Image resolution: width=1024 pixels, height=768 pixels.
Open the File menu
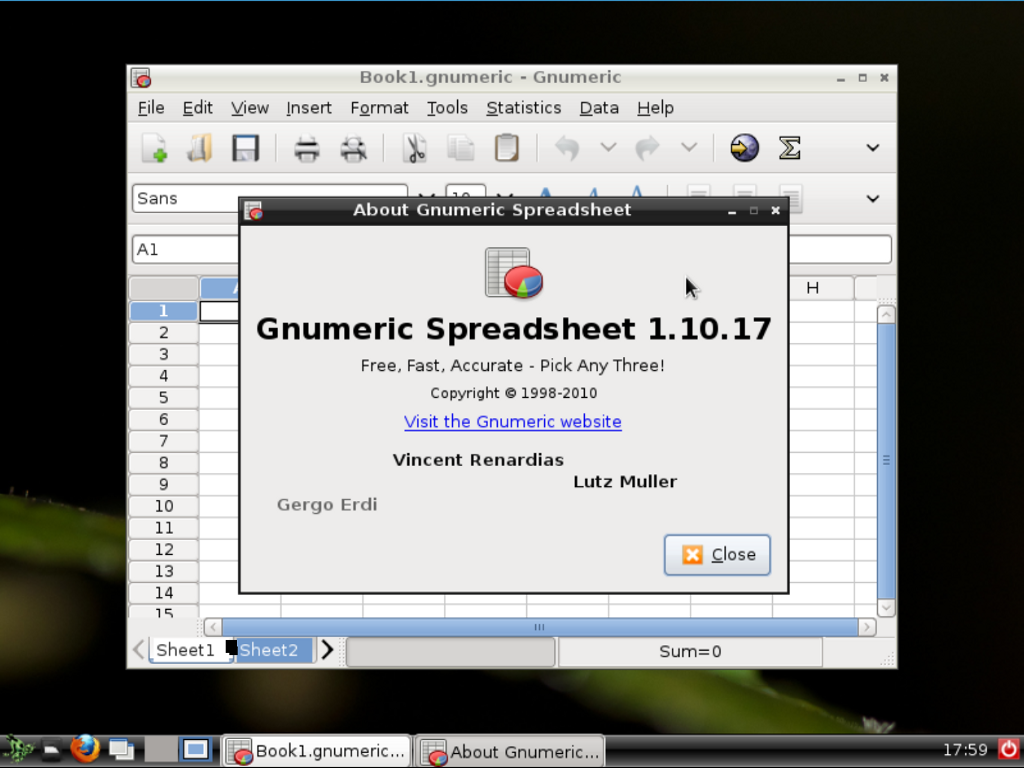click(151, 108)
